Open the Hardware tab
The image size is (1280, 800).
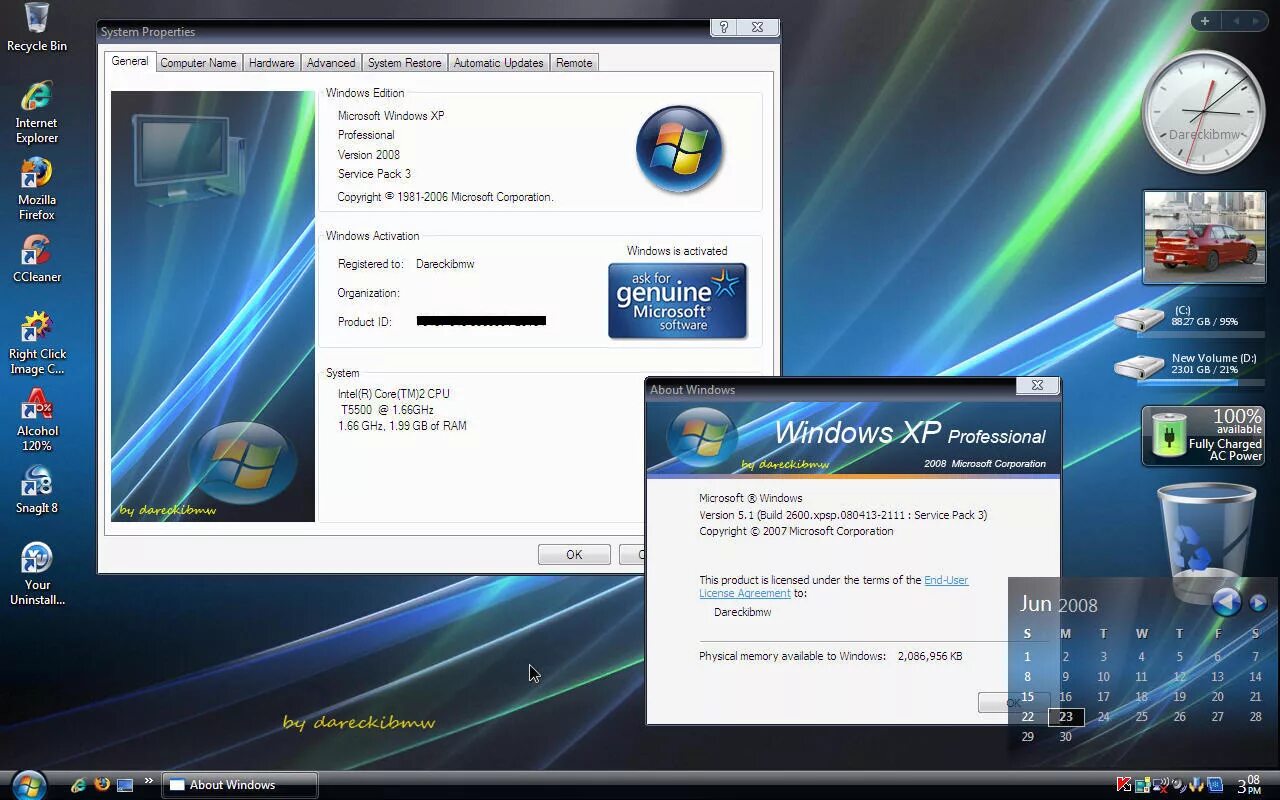pos(271,62)
